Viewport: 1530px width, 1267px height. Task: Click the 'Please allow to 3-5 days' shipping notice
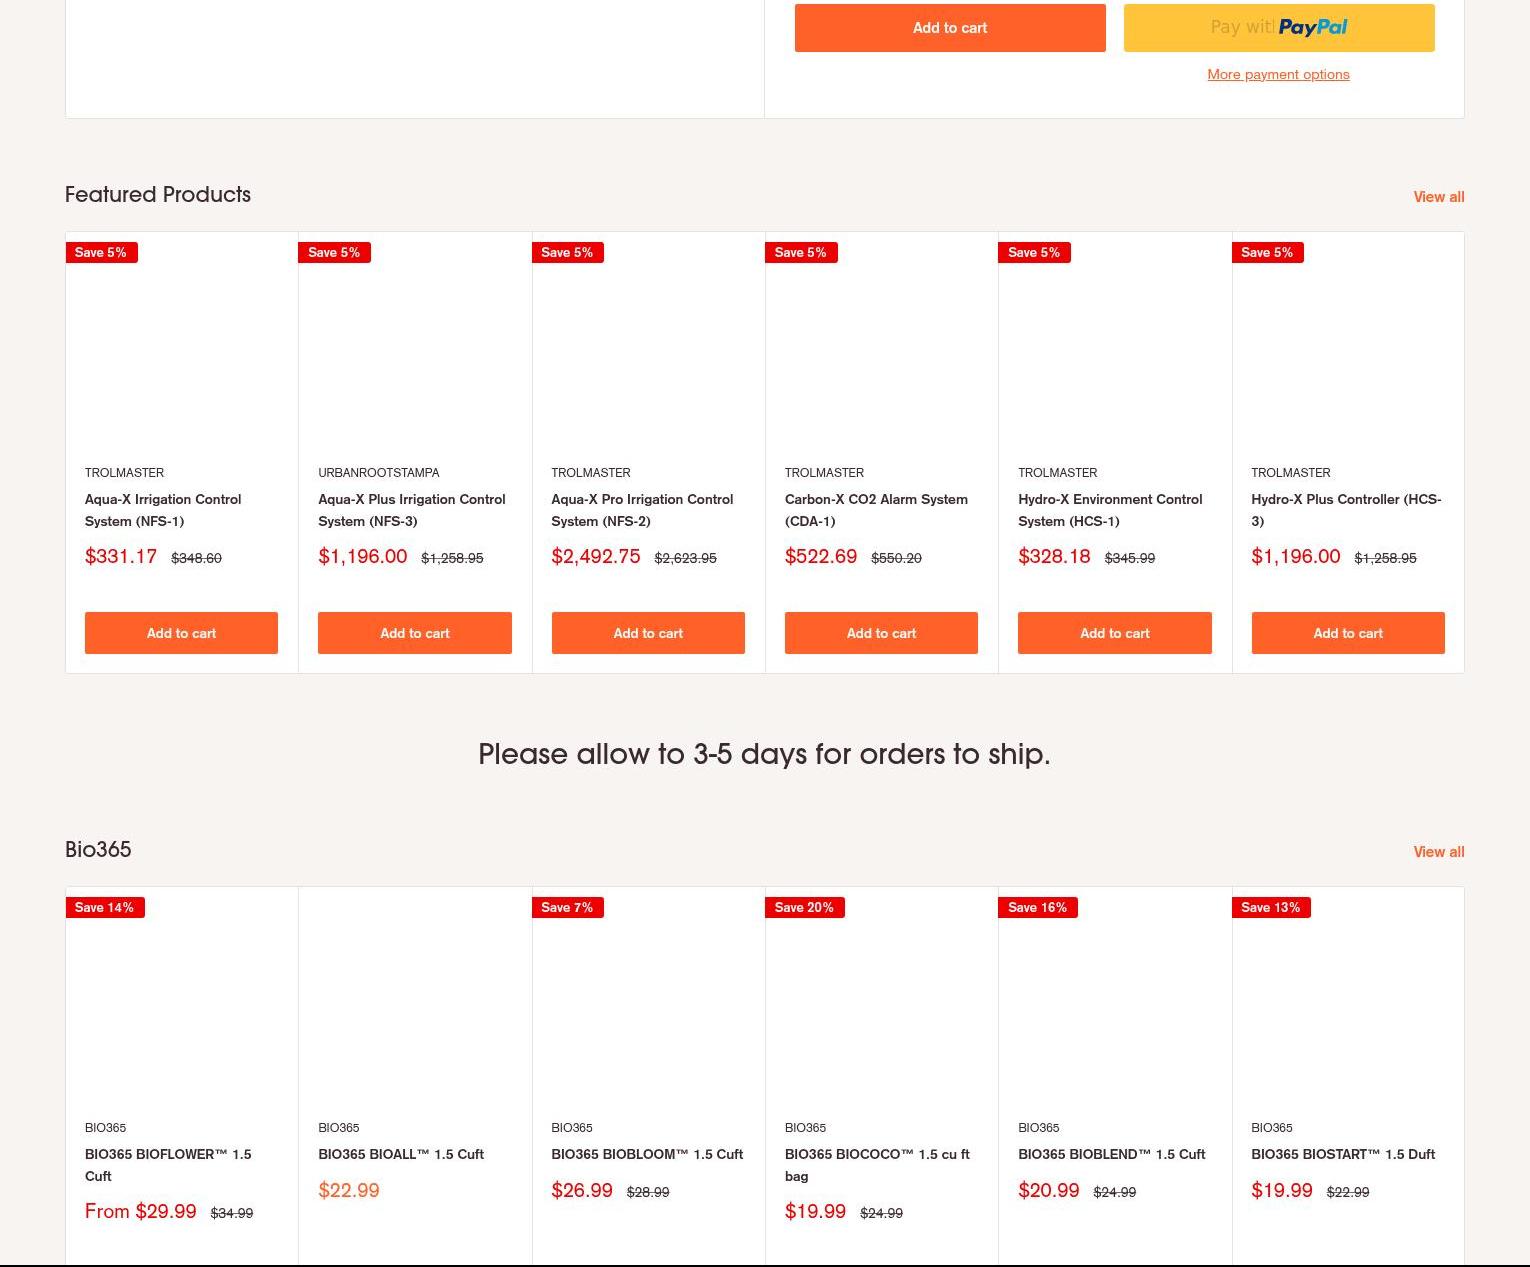(765, 754)
